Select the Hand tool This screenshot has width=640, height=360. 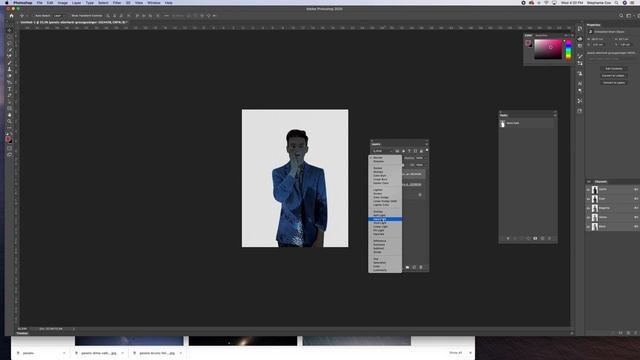(10, 115)
